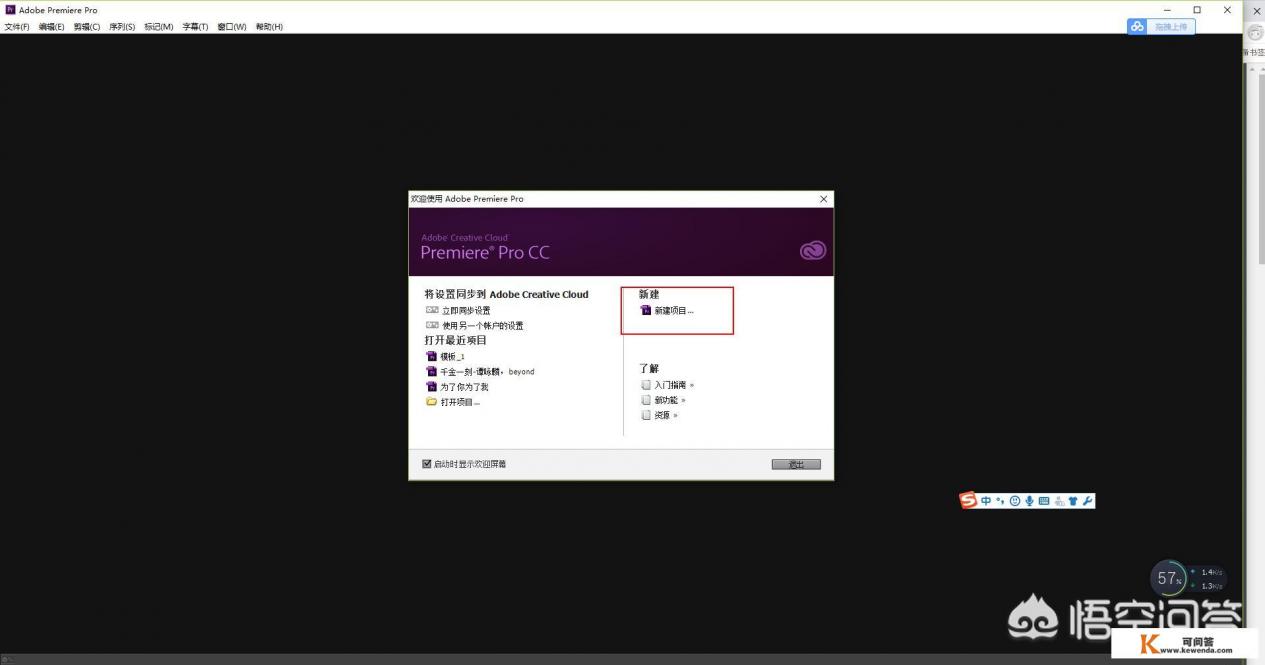Click the Sogou S logo on IME bar
Viewport: 1265px width, 665px height.
click(968, 500)
